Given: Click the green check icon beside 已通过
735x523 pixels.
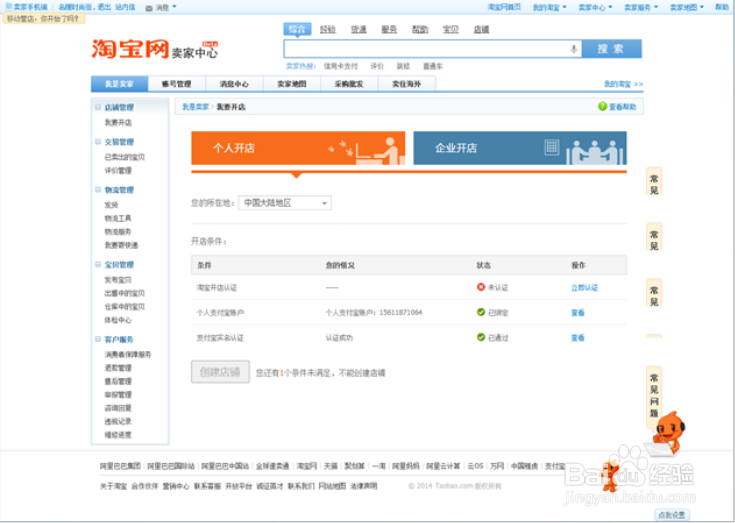Looking at the screenshot, I should click(x=480, y=337).
